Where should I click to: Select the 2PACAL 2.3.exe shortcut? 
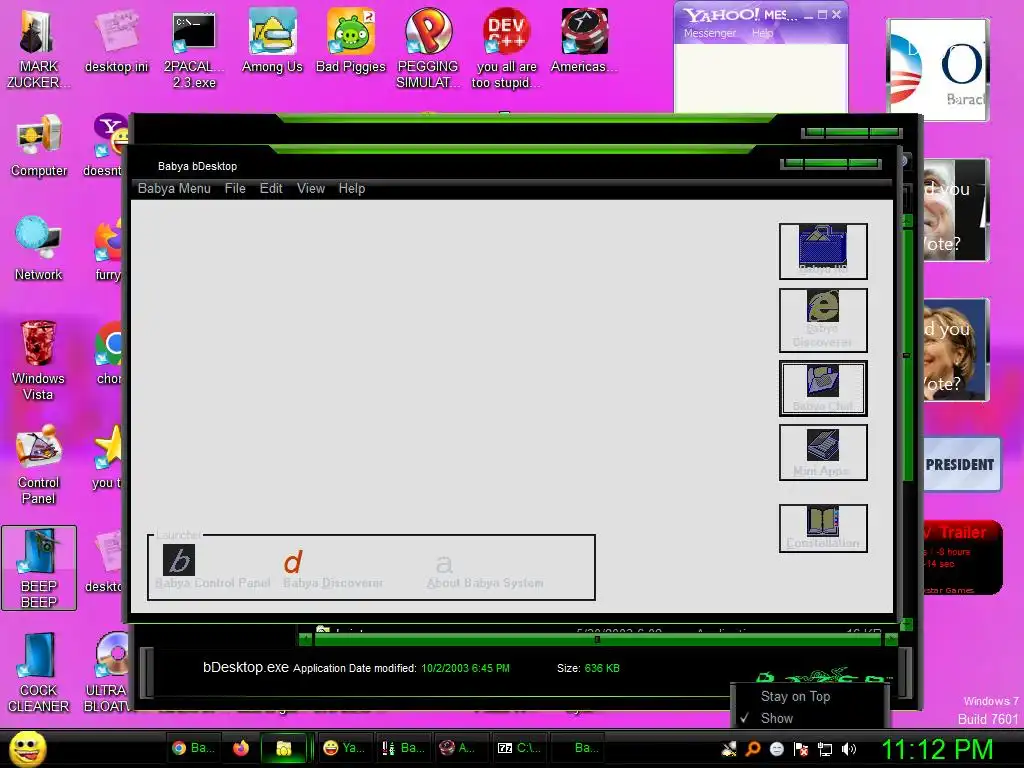(x=194, y=50)
